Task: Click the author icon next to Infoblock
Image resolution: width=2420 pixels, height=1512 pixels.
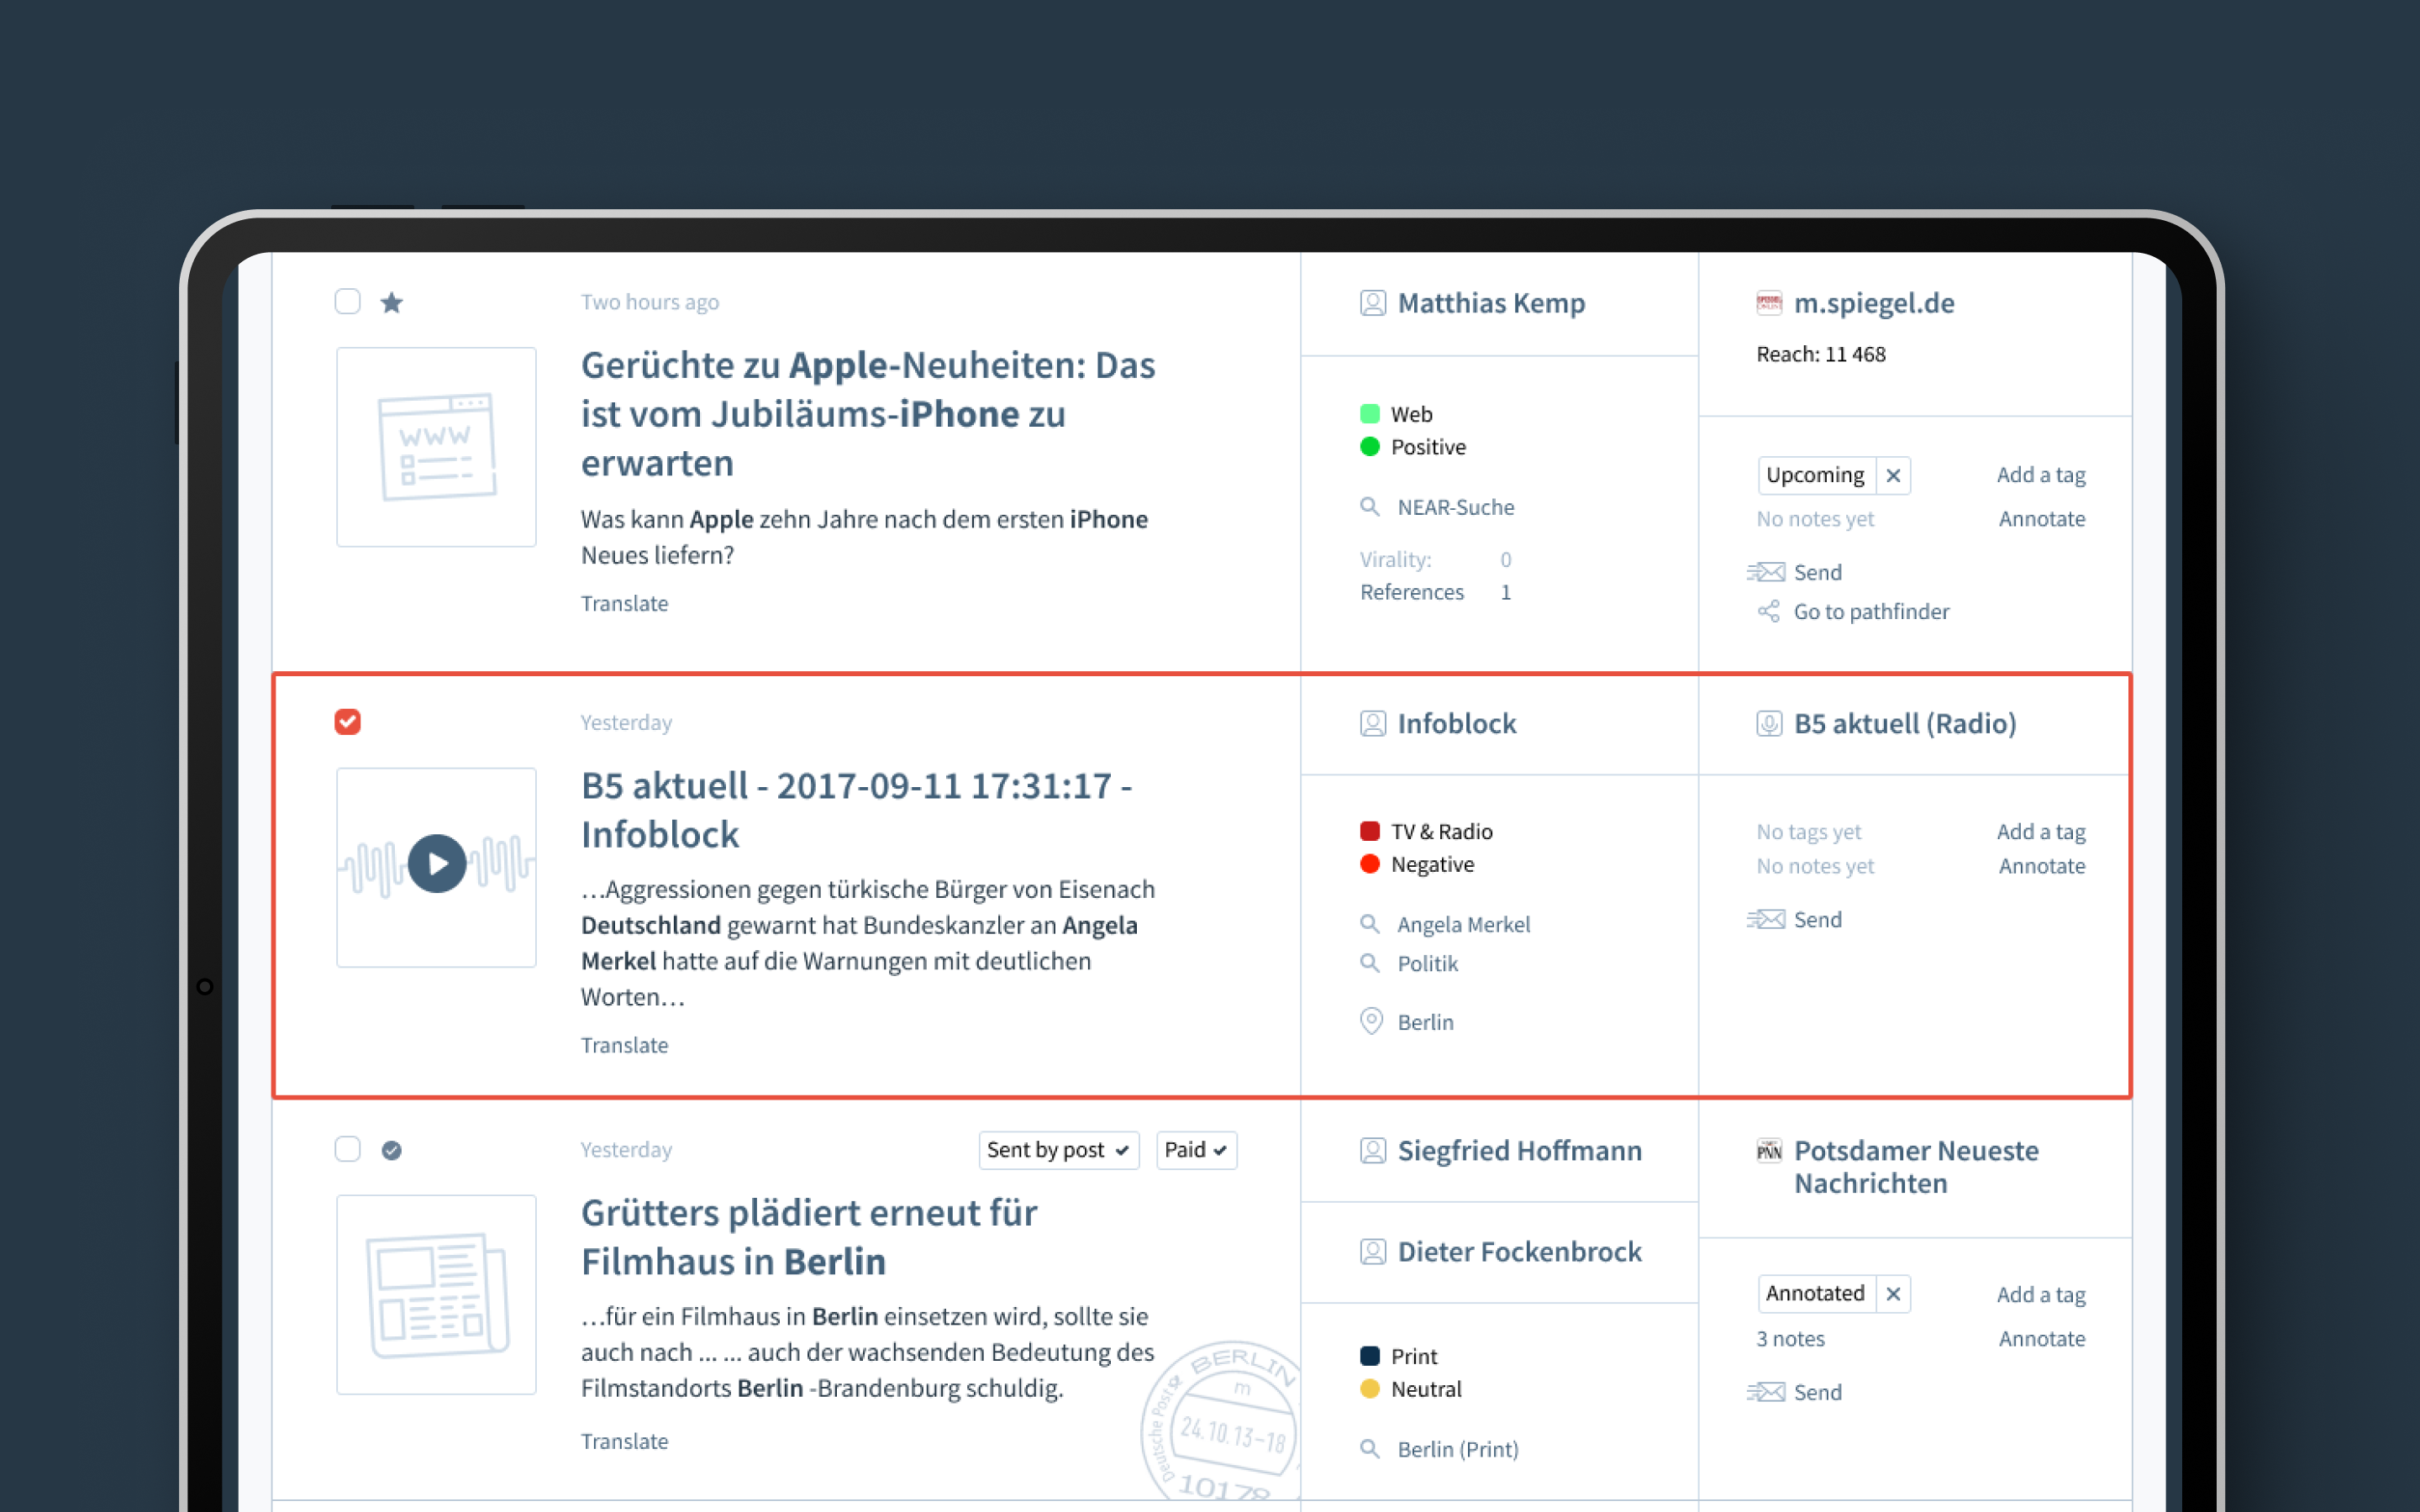Action: pyautogui.click(x=1373, y=723)
